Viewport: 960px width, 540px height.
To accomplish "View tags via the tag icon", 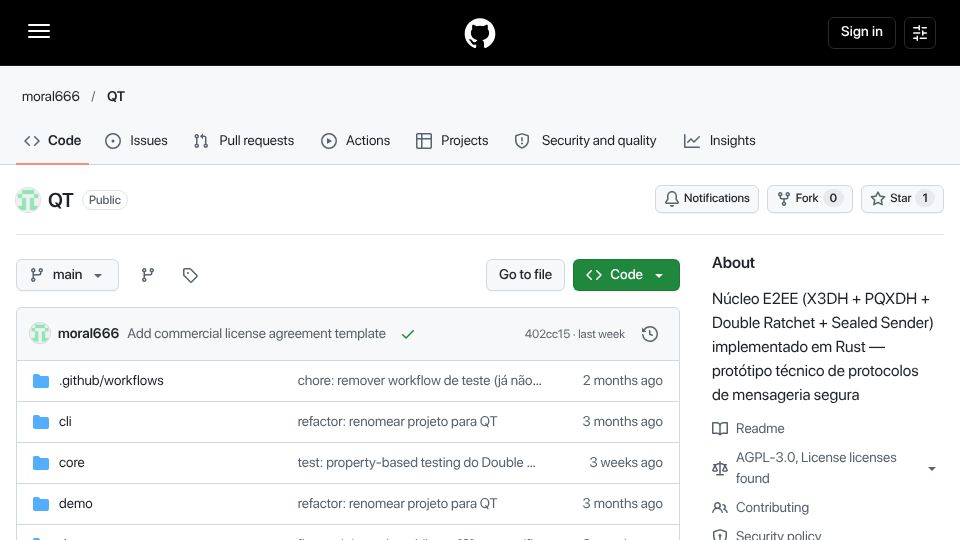I will click(190, 275).
